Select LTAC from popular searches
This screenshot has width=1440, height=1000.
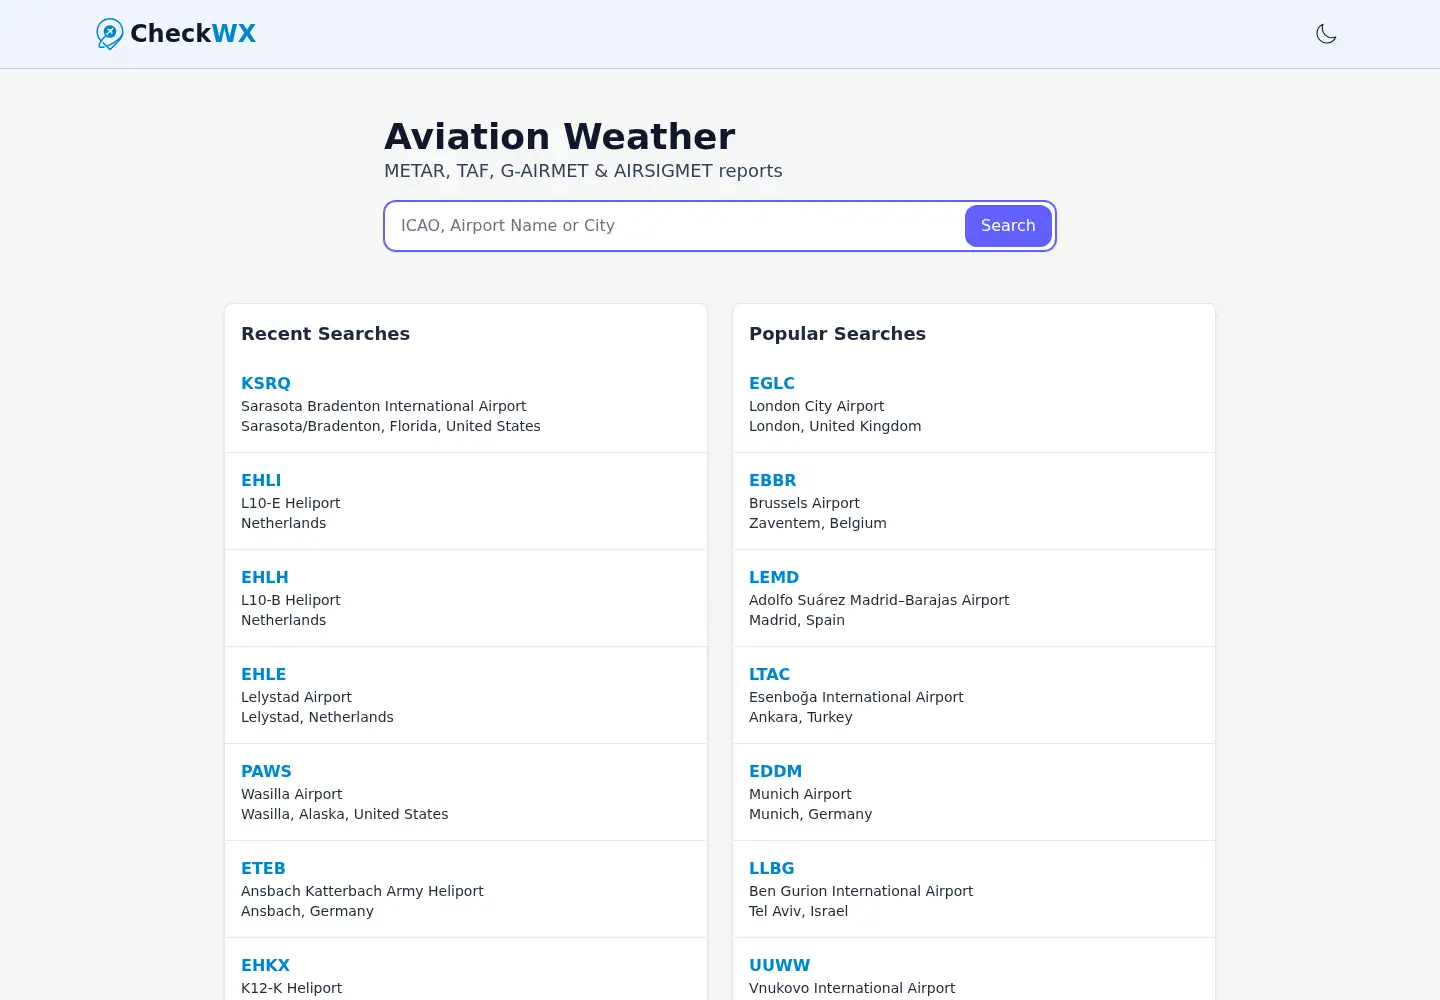coord(769,674)
